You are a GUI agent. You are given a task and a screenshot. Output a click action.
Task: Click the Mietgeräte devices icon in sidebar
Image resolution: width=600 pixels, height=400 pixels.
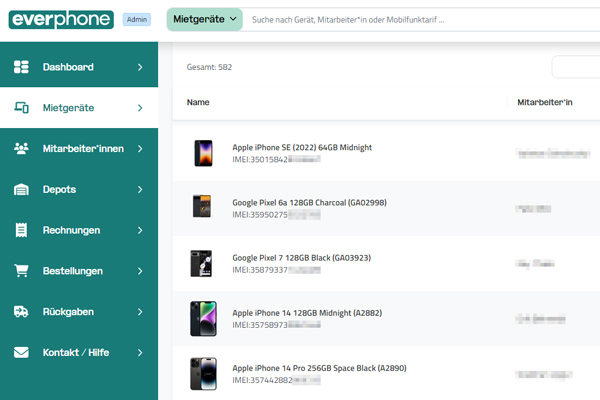pyautogui.click(x=21, y=108)
